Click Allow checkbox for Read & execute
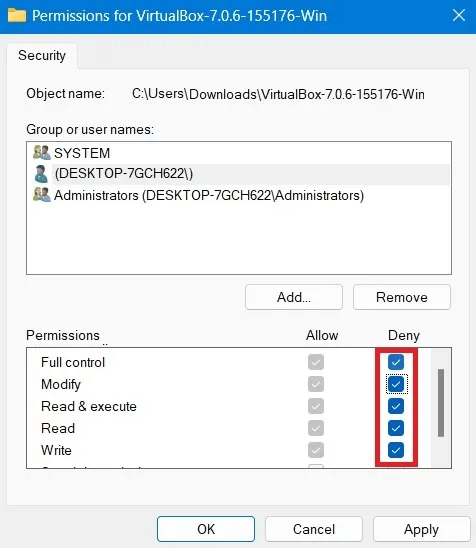This screenshot has height=548, width=476. click(x=316, y=406)
